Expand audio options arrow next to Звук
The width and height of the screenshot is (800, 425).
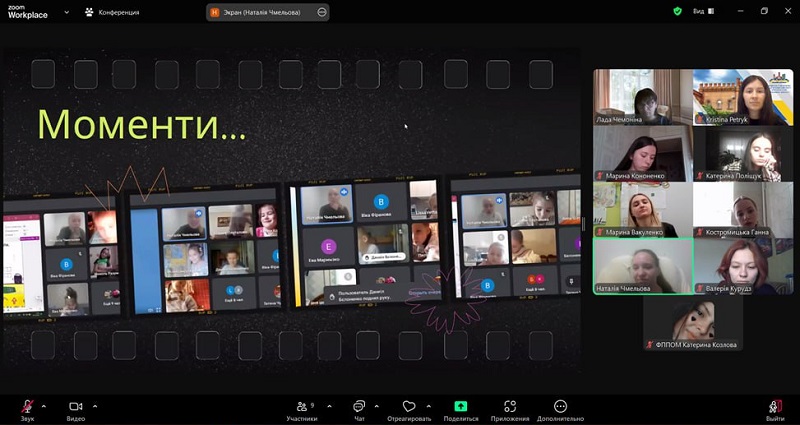(43, 407)
